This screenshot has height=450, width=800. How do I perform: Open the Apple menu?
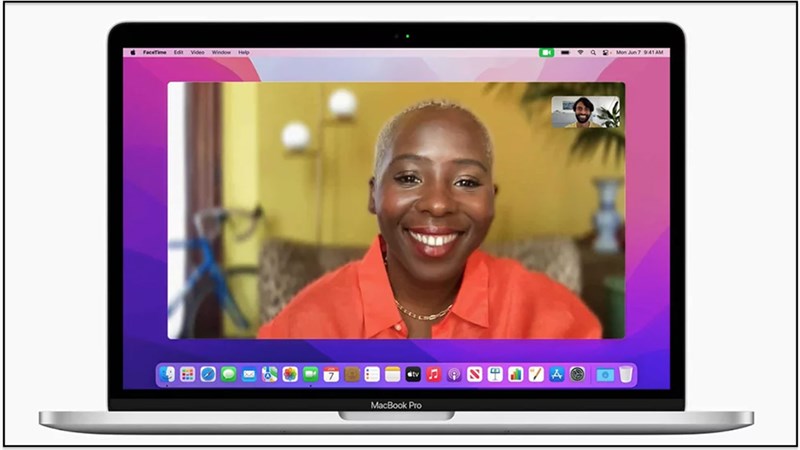pos(133,52)
